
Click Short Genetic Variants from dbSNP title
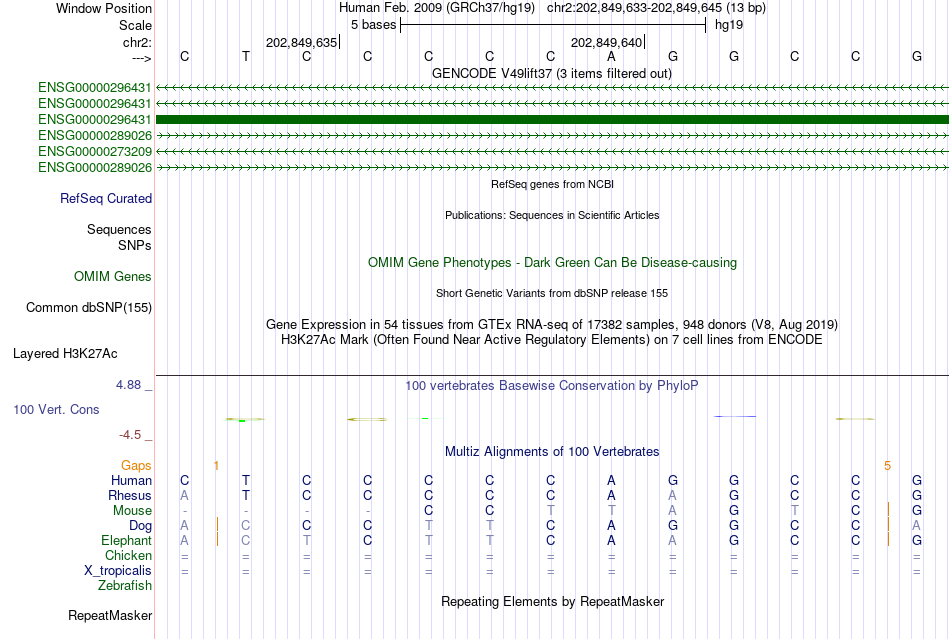pos(552,293)
